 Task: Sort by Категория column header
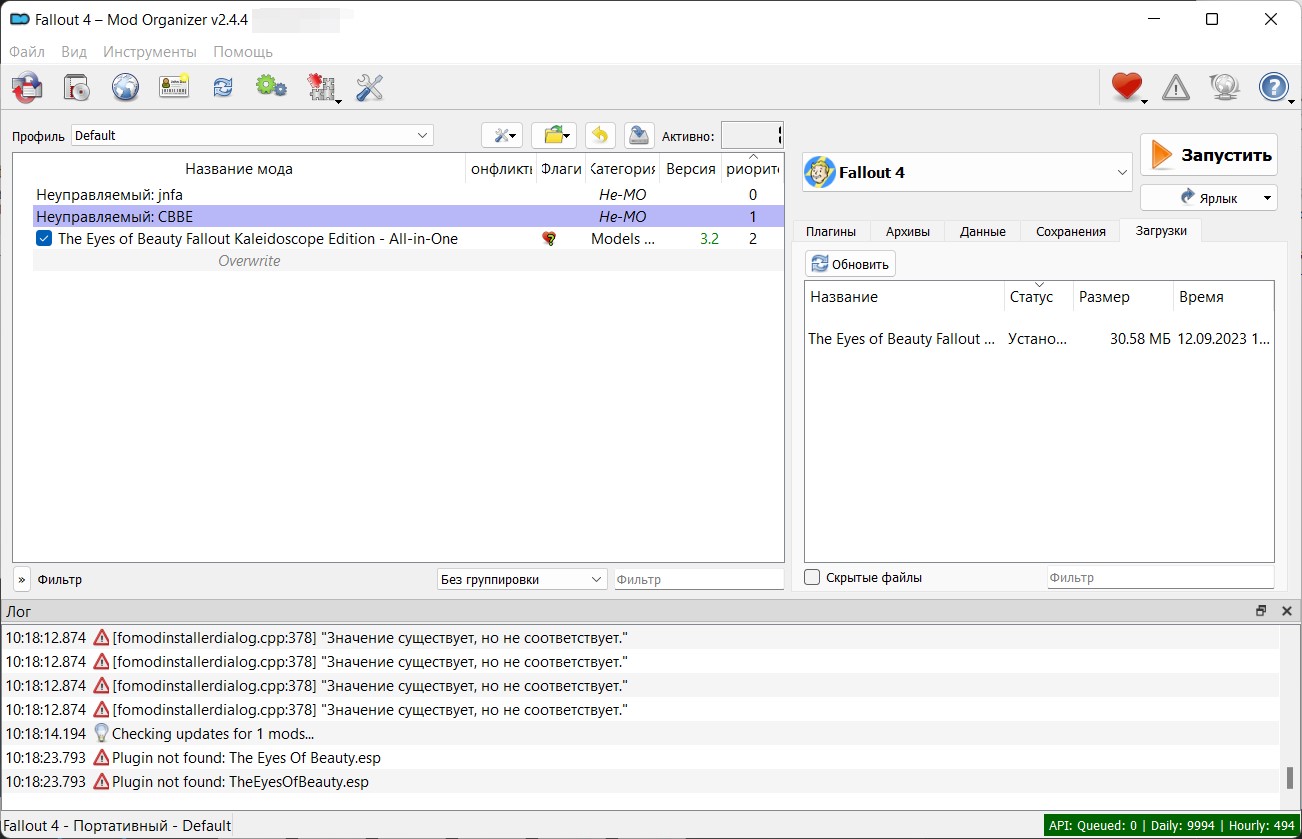point(623,169)
